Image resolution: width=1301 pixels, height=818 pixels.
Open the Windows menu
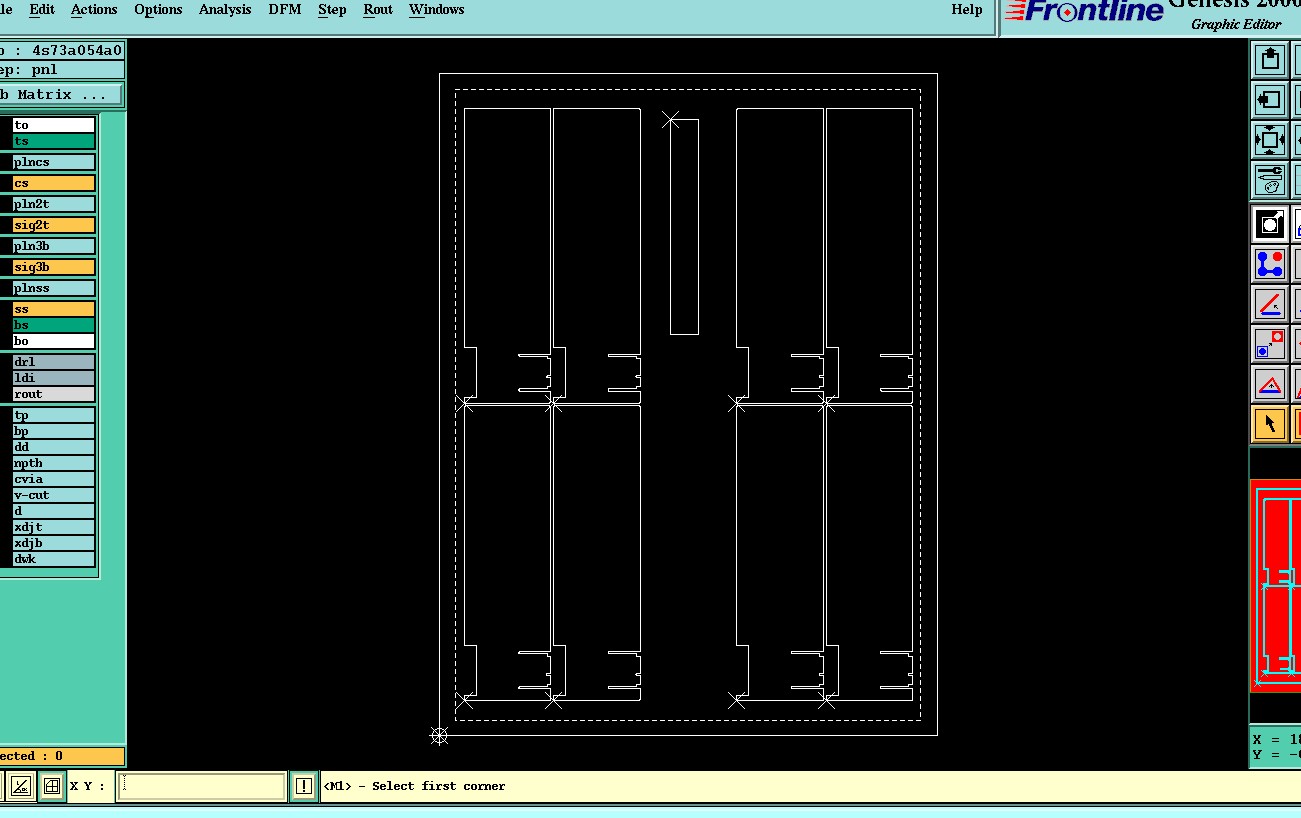tap(436, 10)
